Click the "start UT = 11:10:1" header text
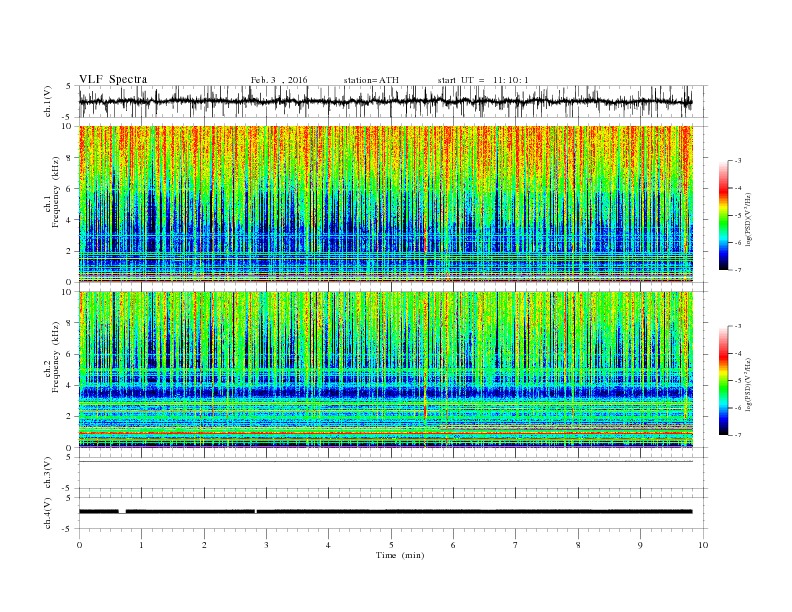 [483, 80]
